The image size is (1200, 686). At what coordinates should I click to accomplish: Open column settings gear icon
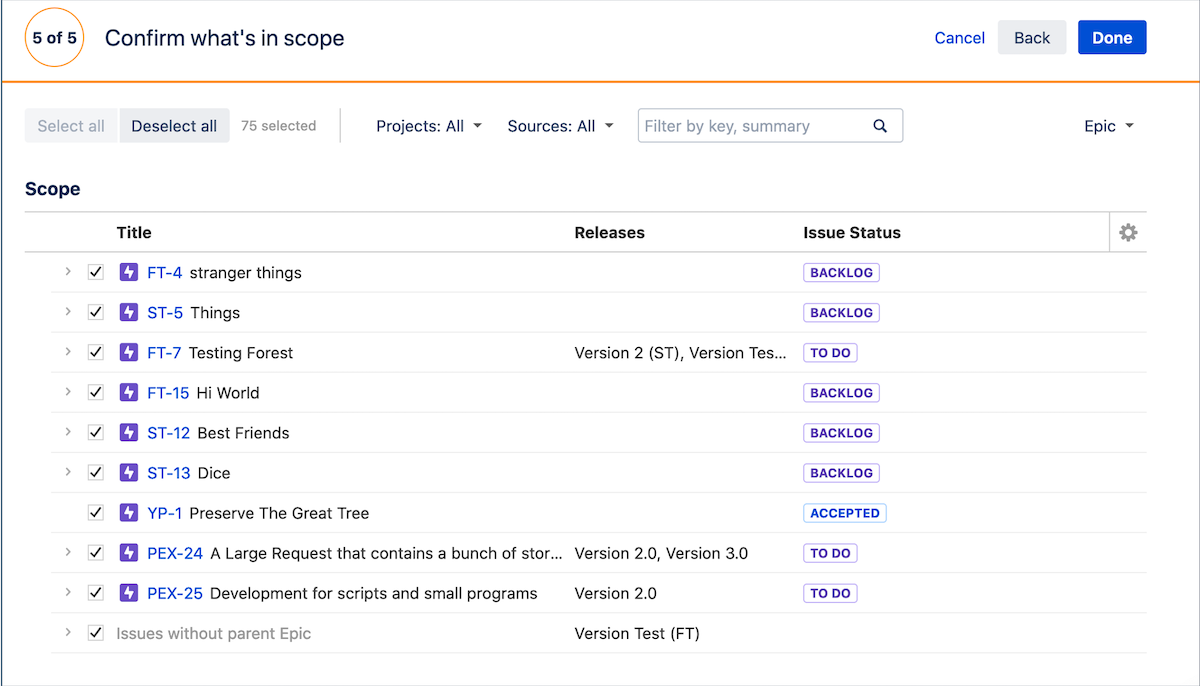[1128, 233]
